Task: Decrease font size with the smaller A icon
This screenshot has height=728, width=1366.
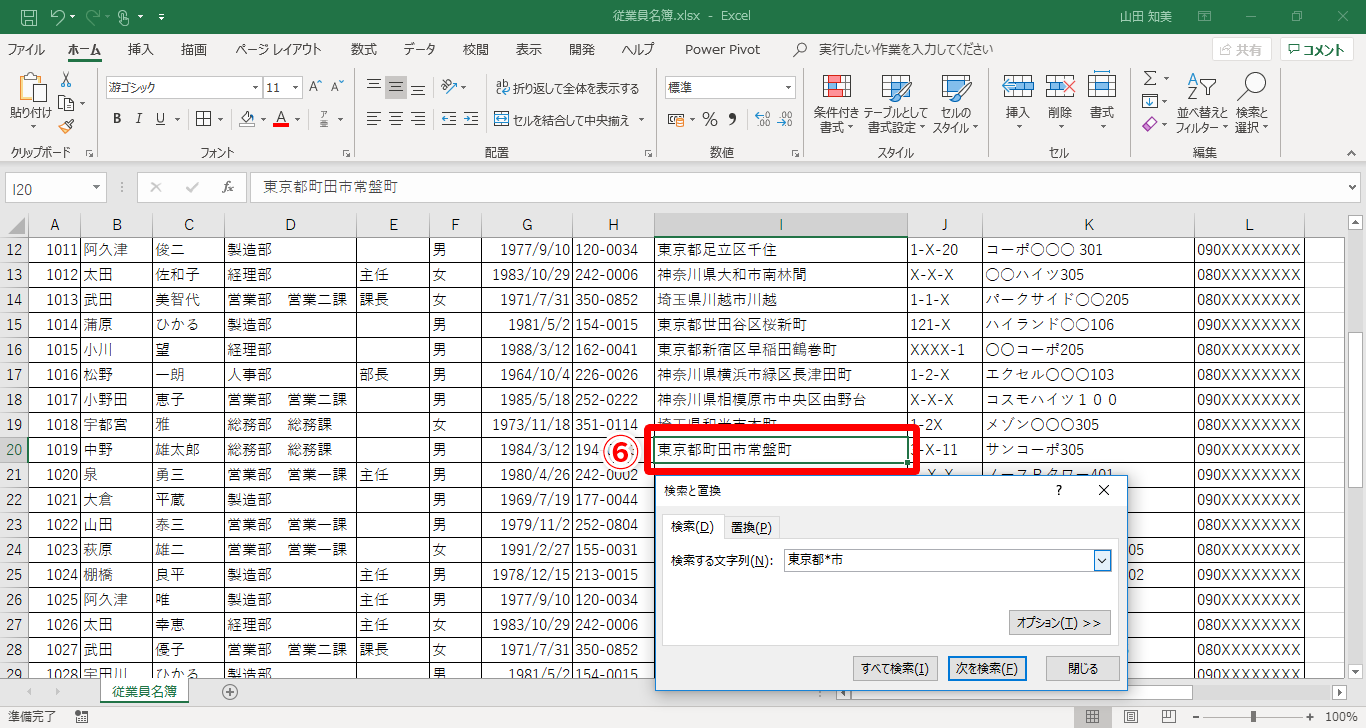Action: point(337,87)
